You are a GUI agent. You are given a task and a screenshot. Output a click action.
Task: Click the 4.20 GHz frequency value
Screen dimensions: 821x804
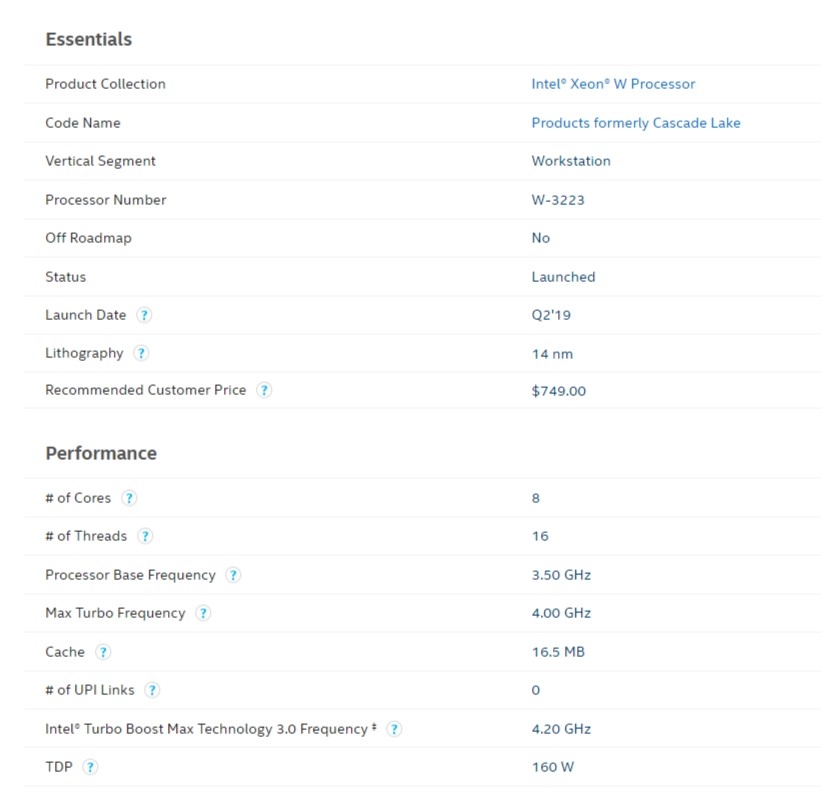pos(561,729)
